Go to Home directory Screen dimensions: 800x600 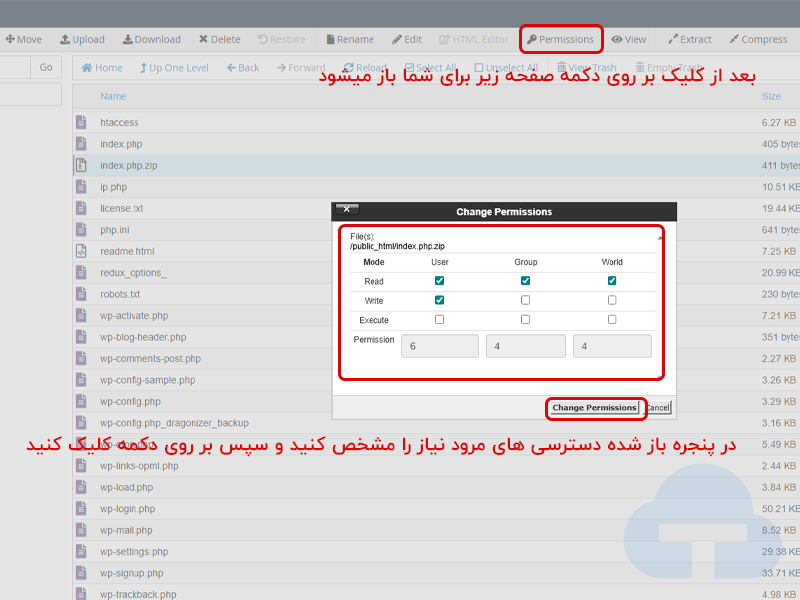(102, 68)
